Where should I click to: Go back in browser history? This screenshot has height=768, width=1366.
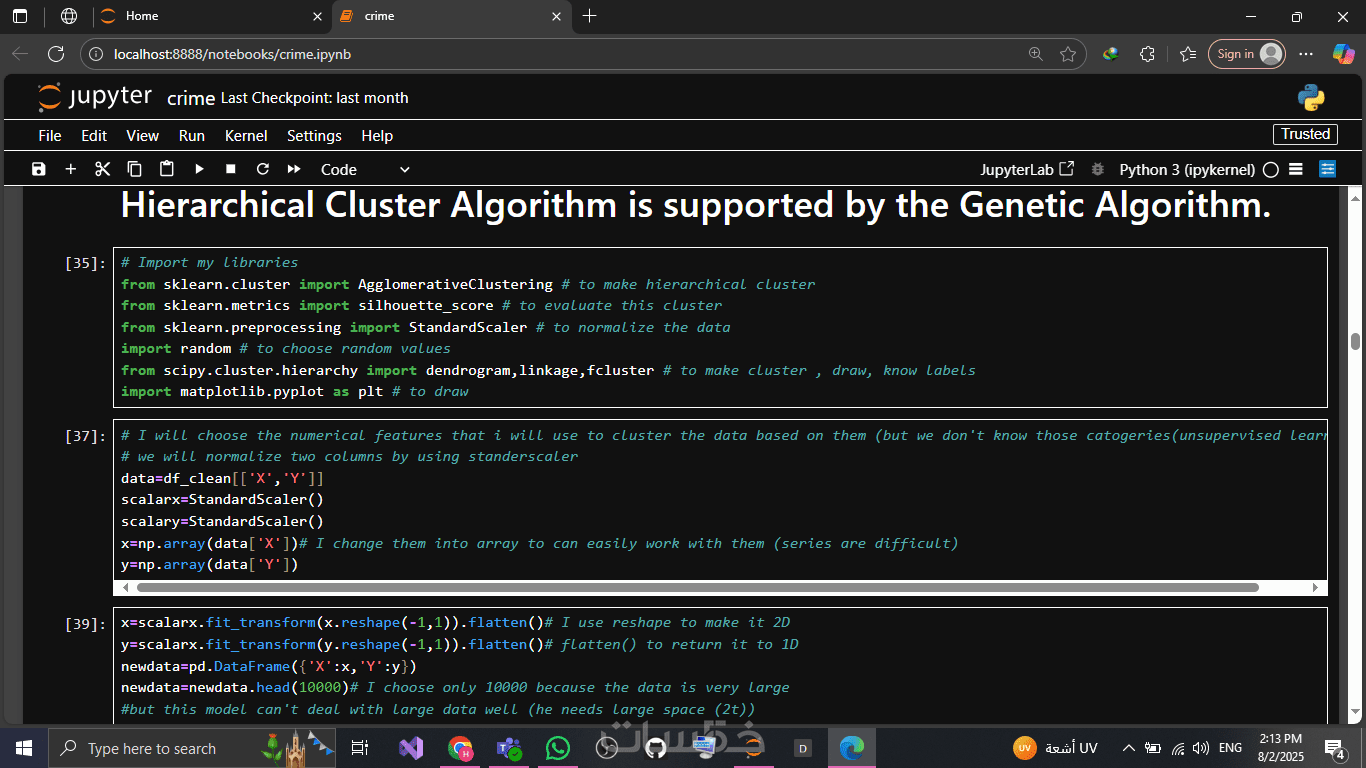pyautogui.click(x=20, y=54)
